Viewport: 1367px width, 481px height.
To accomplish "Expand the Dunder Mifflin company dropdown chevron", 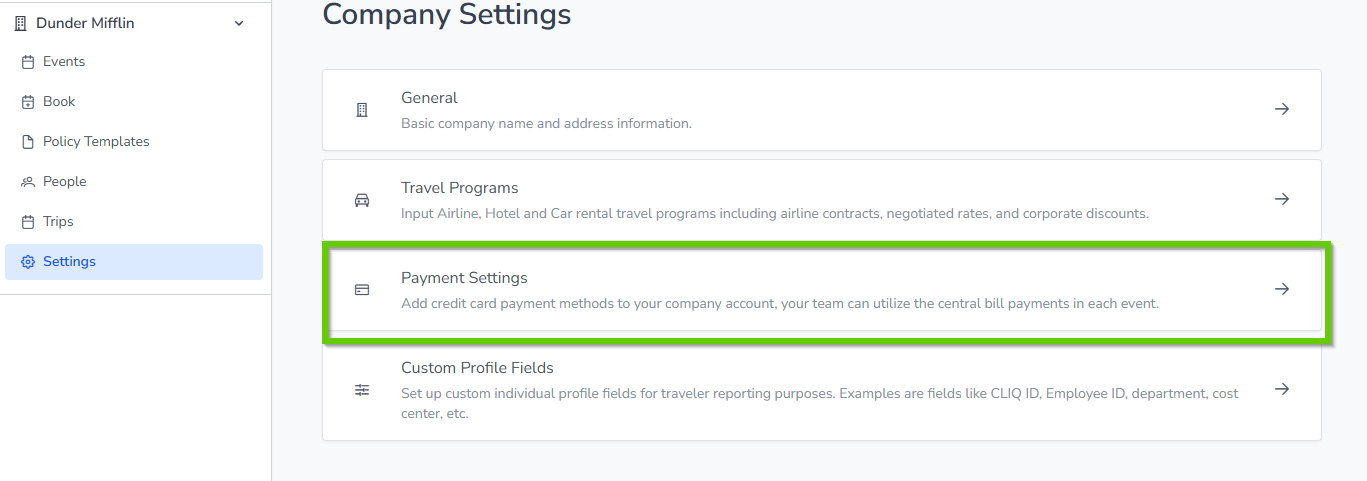I will pyautogui.click(x=239, y=23).
